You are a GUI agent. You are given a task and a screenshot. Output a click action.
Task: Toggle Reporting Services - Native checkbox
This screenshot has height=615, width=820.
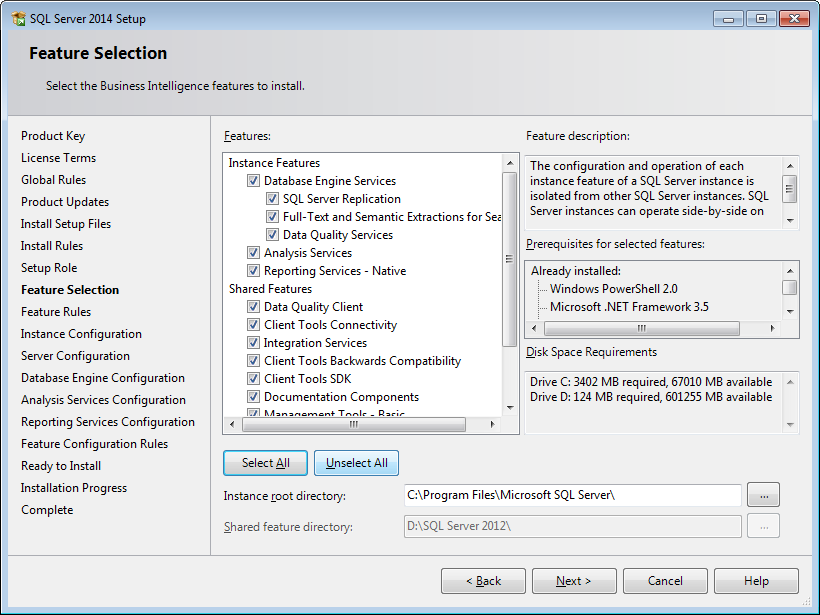click(254, 271)
